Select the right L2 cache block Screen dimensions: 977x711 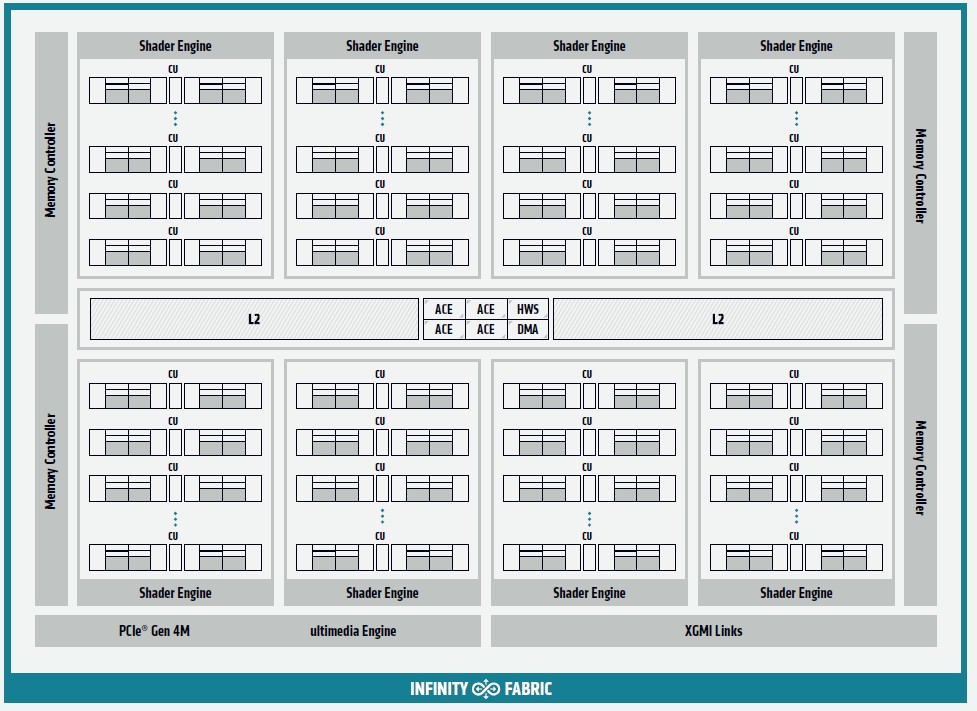(x=718, y=319)
